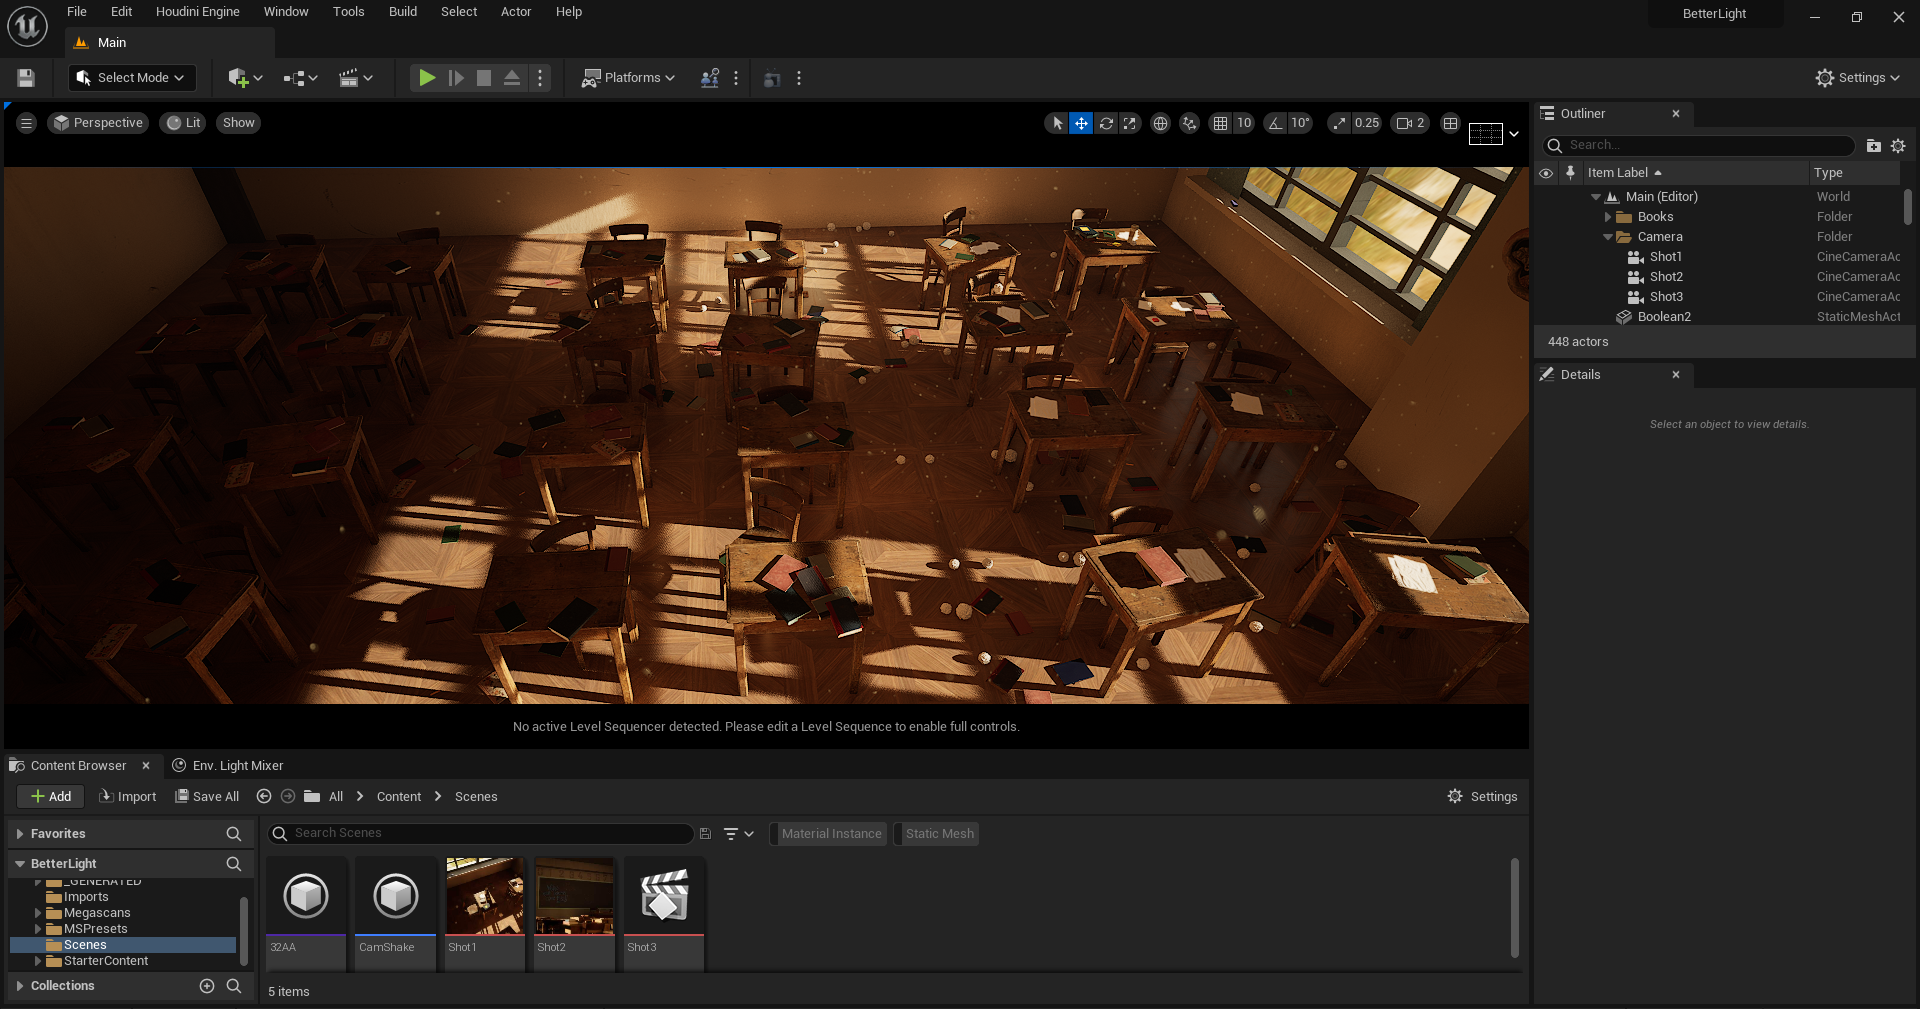Image resolution: width=1920 pixels, height=1009 pixels.
Task: Go back in Content Browser history
Action: coord(264,797)
